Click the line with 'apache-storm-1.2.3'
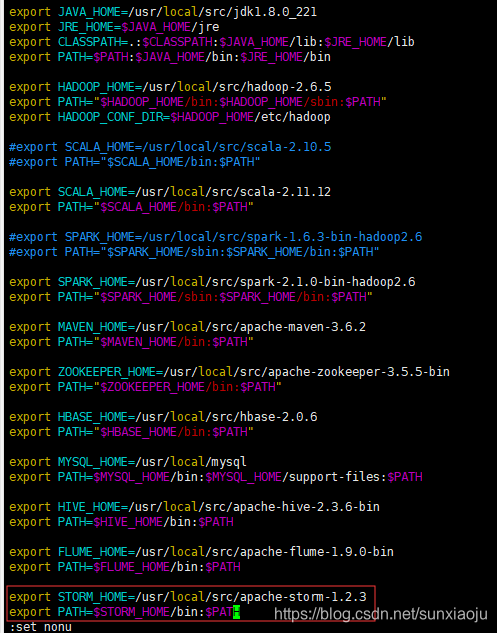This screenshot has height=633, width=497. tap(188, 597)
